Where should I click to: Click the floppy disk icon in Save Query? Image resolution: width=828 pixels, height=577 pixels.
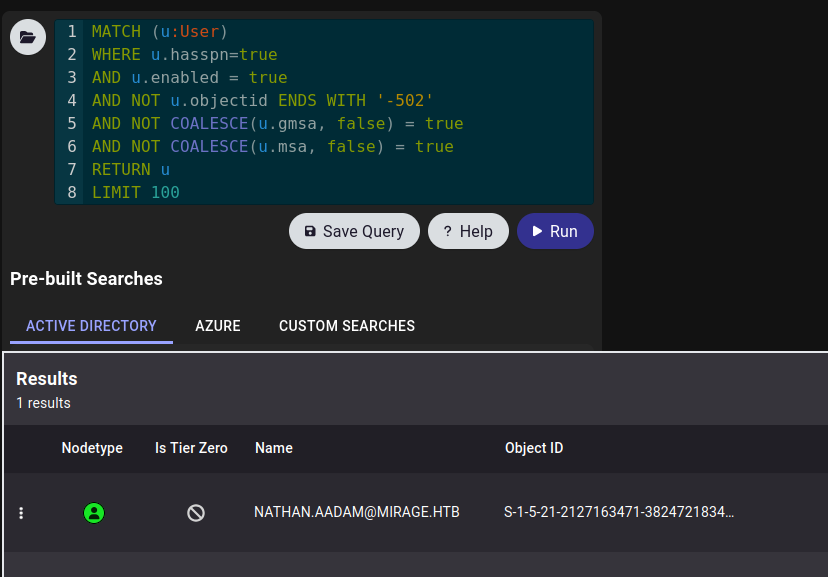(310, 231)
